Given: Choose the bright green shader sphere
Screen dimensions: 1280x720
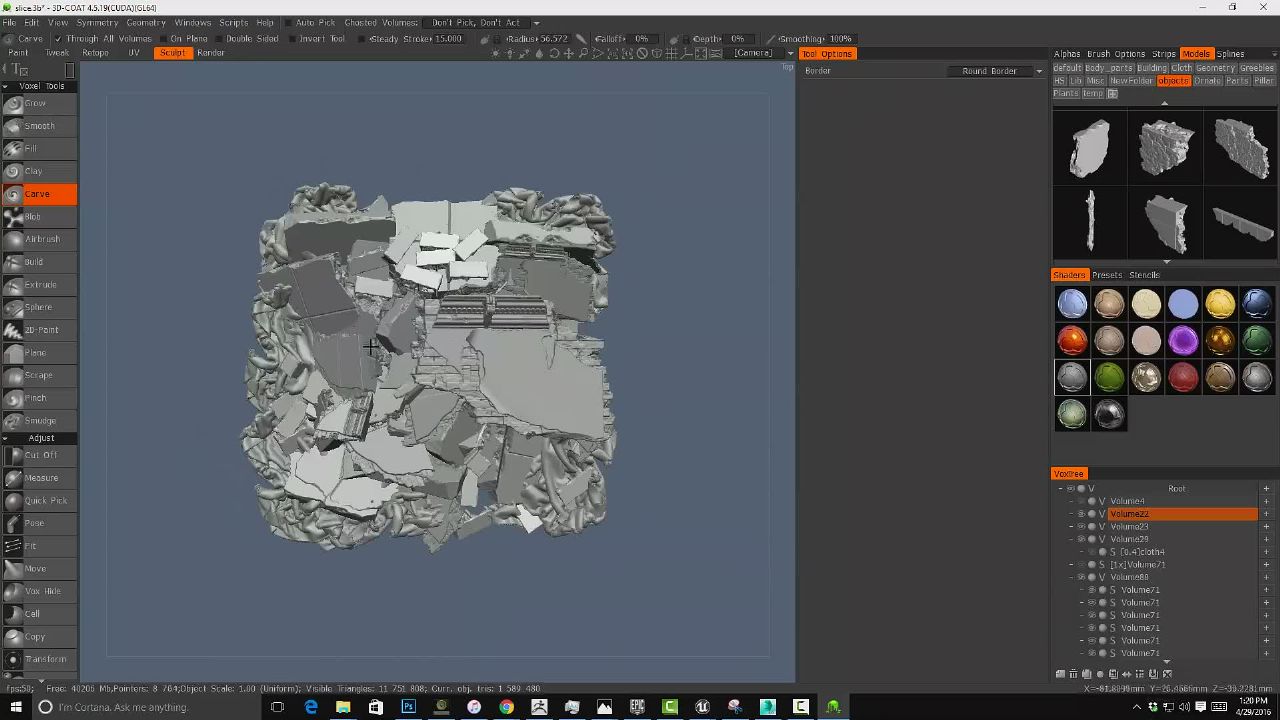Looking at the screenshot, I should 1109,378.
